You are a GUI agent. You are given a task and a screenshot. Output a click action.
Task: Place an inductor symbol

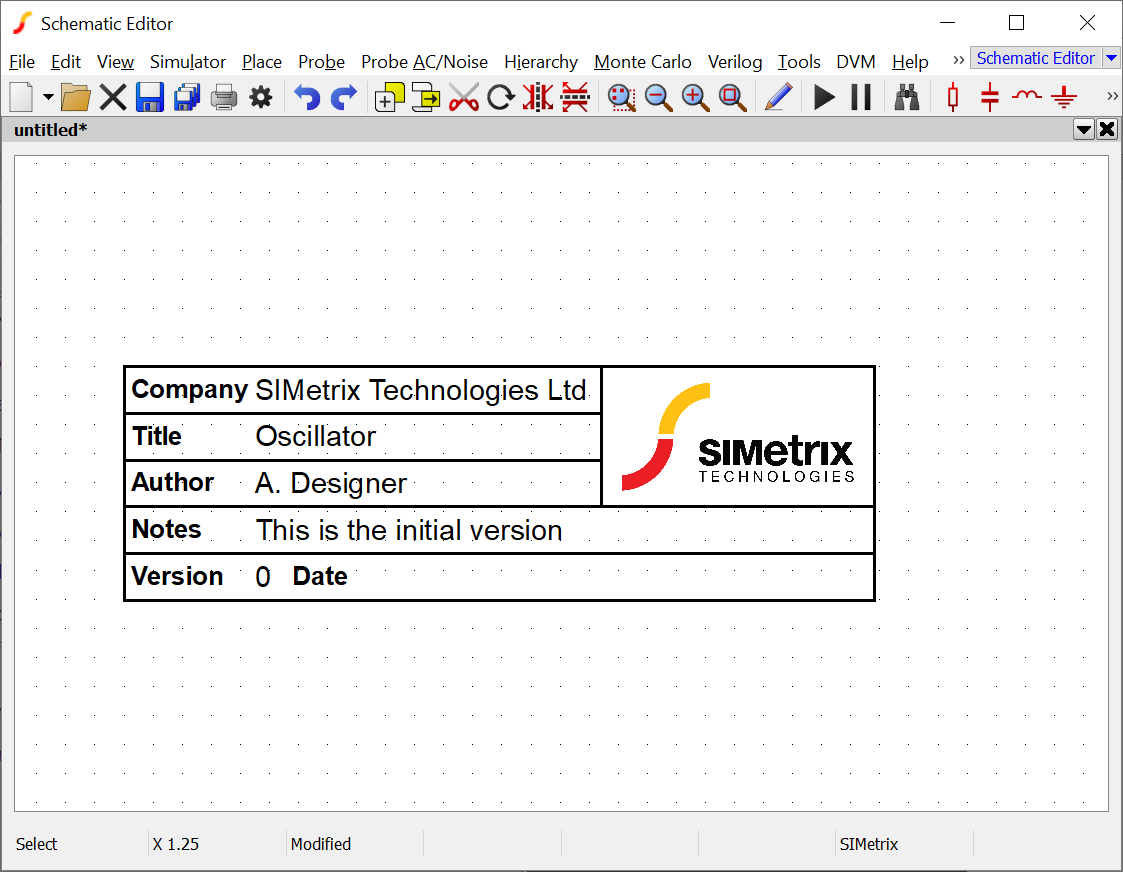tap(1027, 97)
